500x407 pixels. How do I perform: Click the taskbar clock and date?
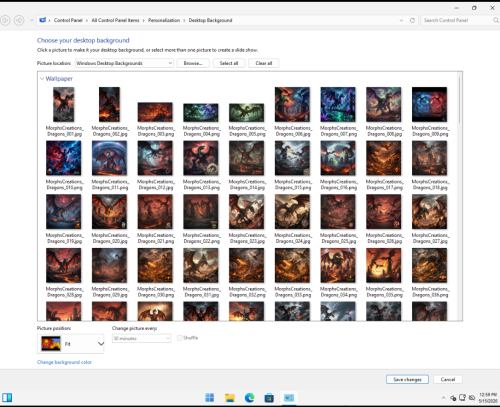tap(488, 398)
